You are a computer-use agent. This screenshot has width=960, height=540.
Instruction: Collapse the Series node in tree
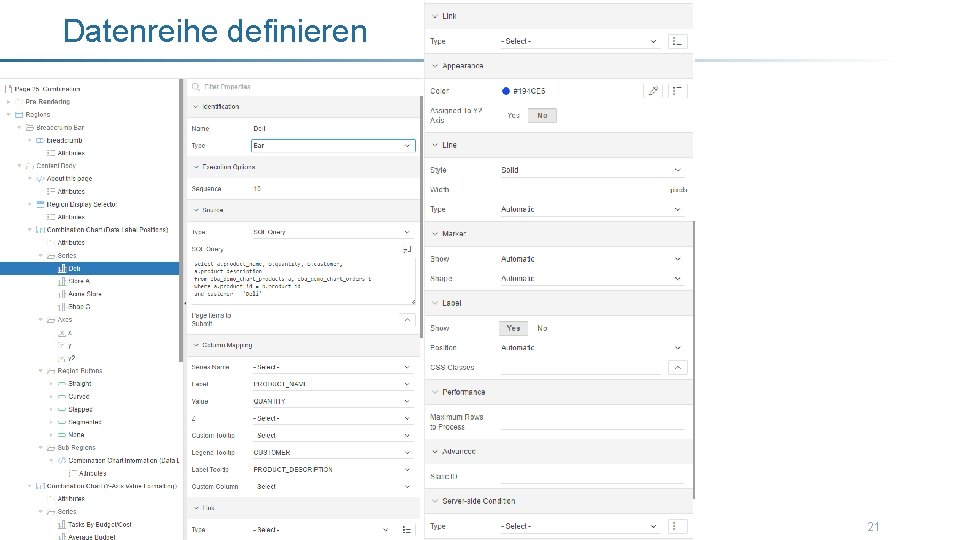(41, 255)
